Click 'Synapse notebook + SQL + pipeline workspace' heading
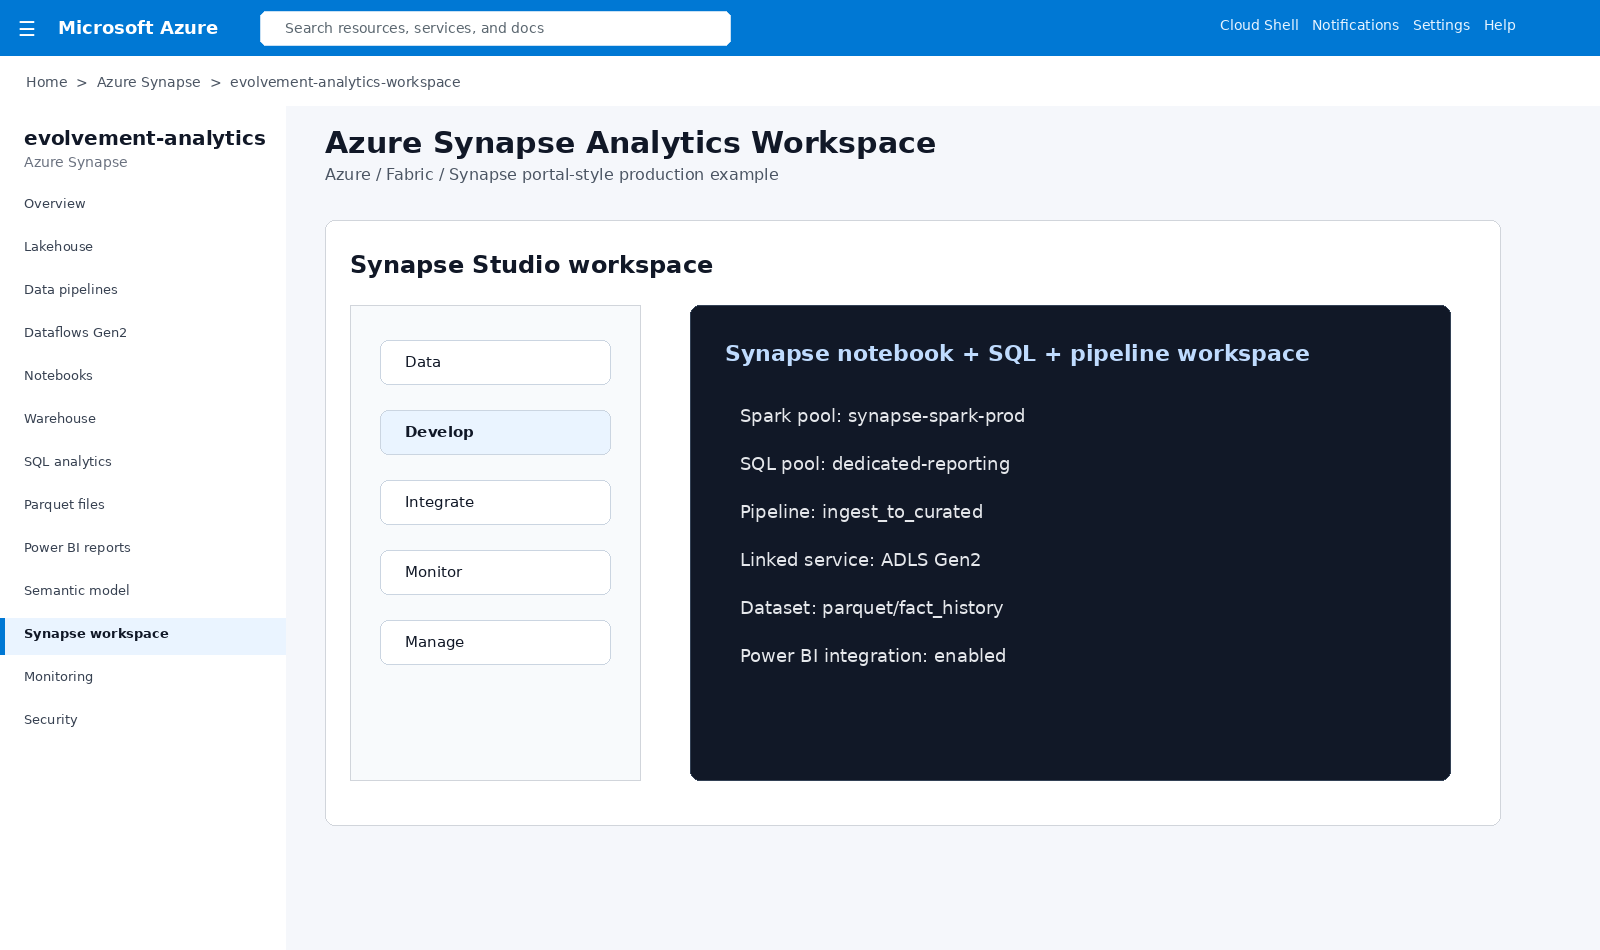The width and height of the screenshot is (1600, 950). (x=1017, y=353)
